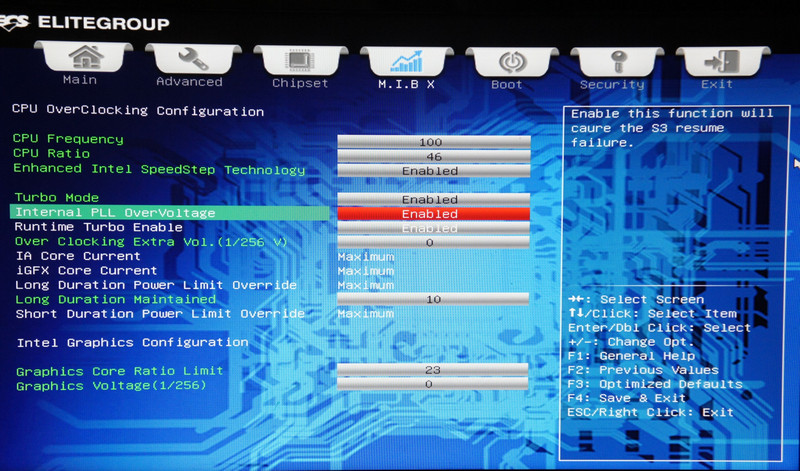Viewport: 800px width, 471px height.
Task: Switch to the Chipset tab label
Action: tap(300, 83)
